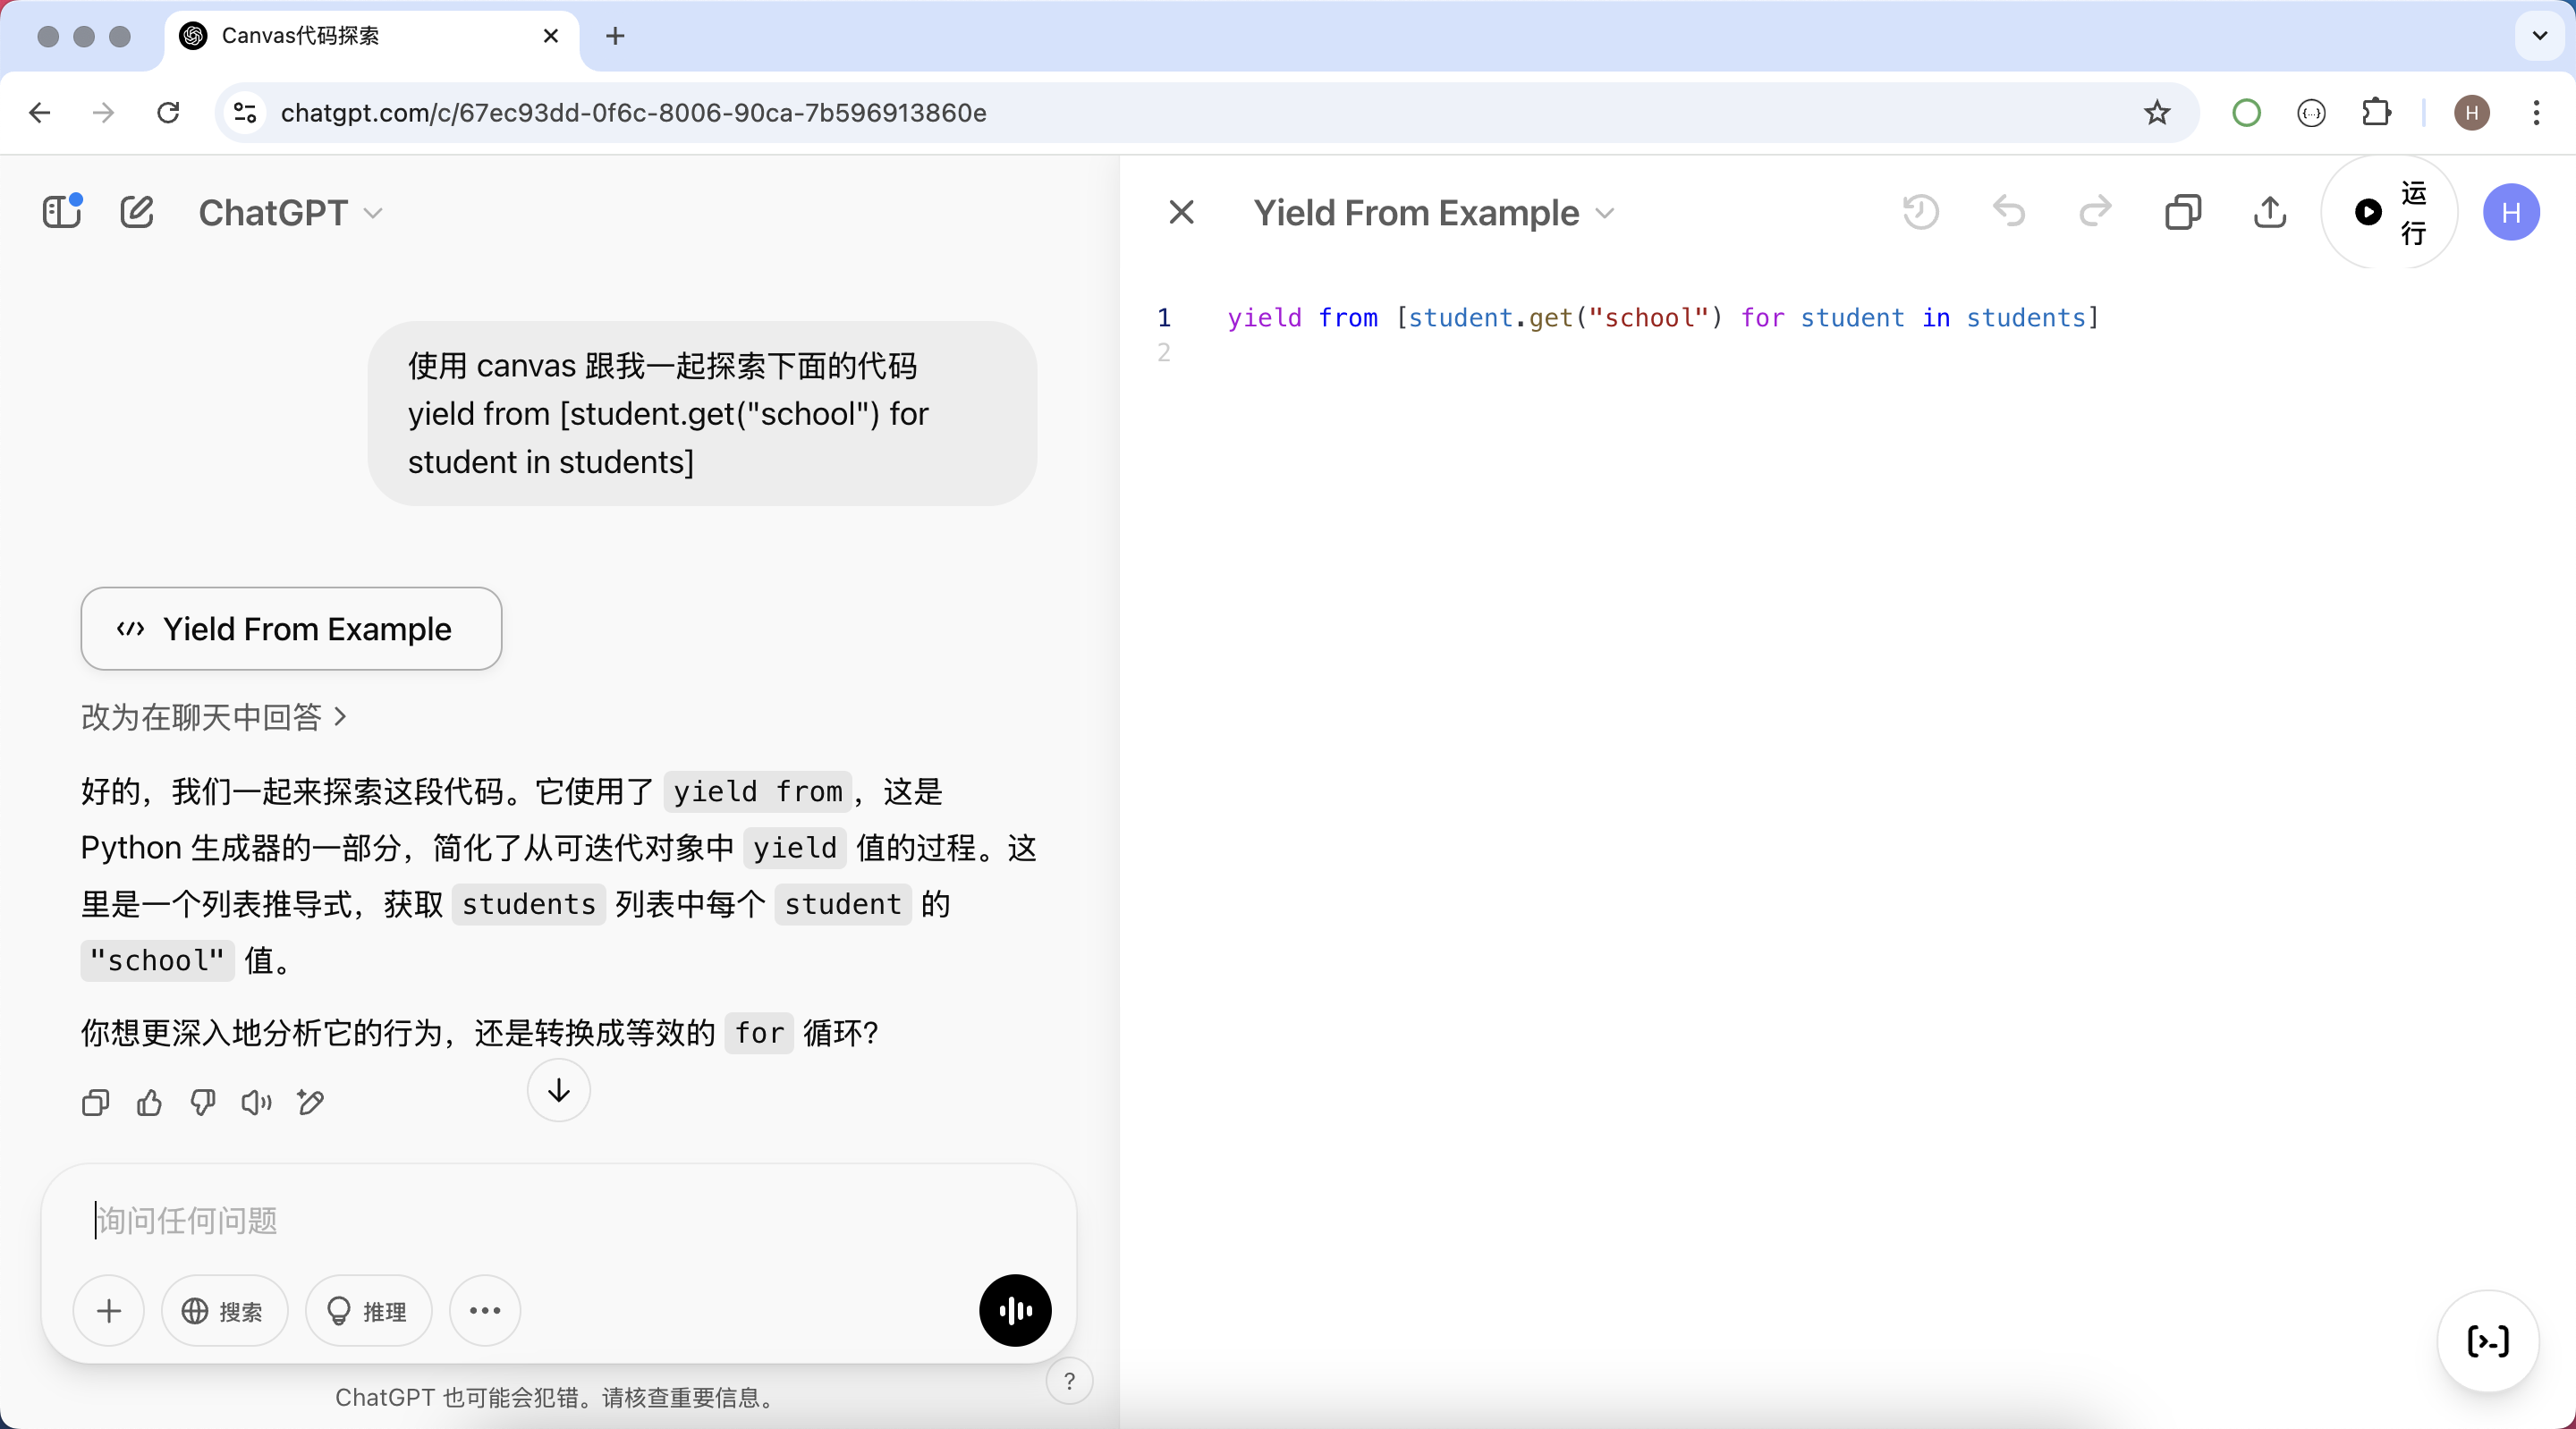Copy canvas code with the copy icon
The width and height of the screenshot is (2576, 1429).
(2183, 212)
